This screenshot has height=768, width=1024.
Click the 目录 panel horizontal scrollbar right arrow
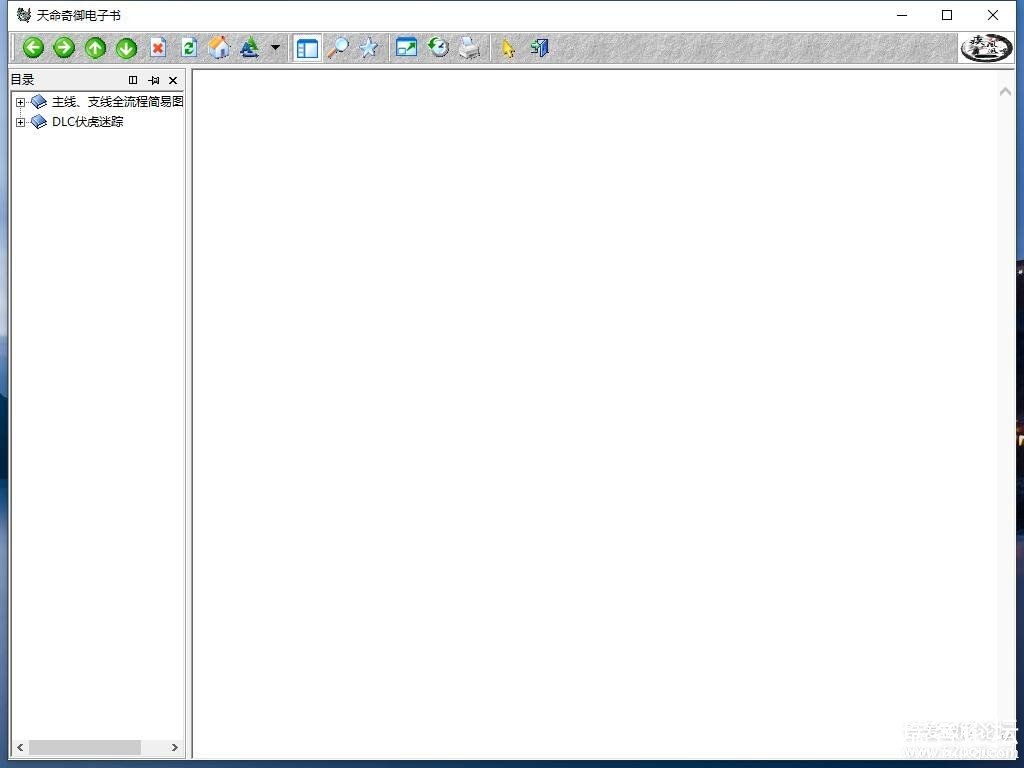174,748
